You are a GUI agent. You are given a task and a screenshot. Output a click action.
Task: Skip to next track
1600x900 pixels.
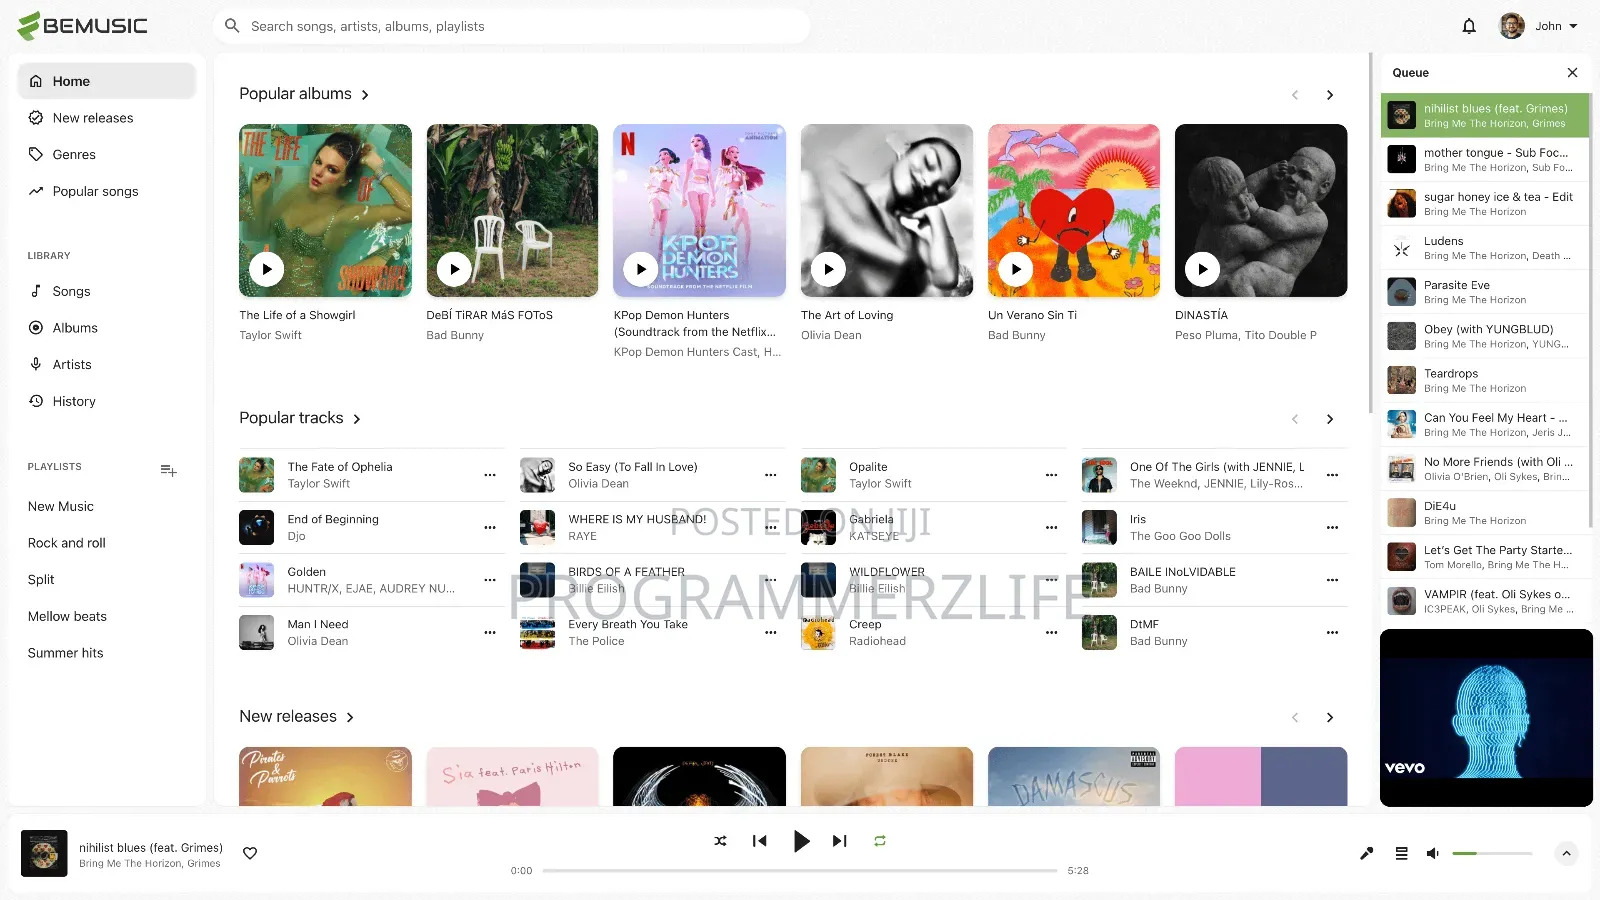click(840, 841)
